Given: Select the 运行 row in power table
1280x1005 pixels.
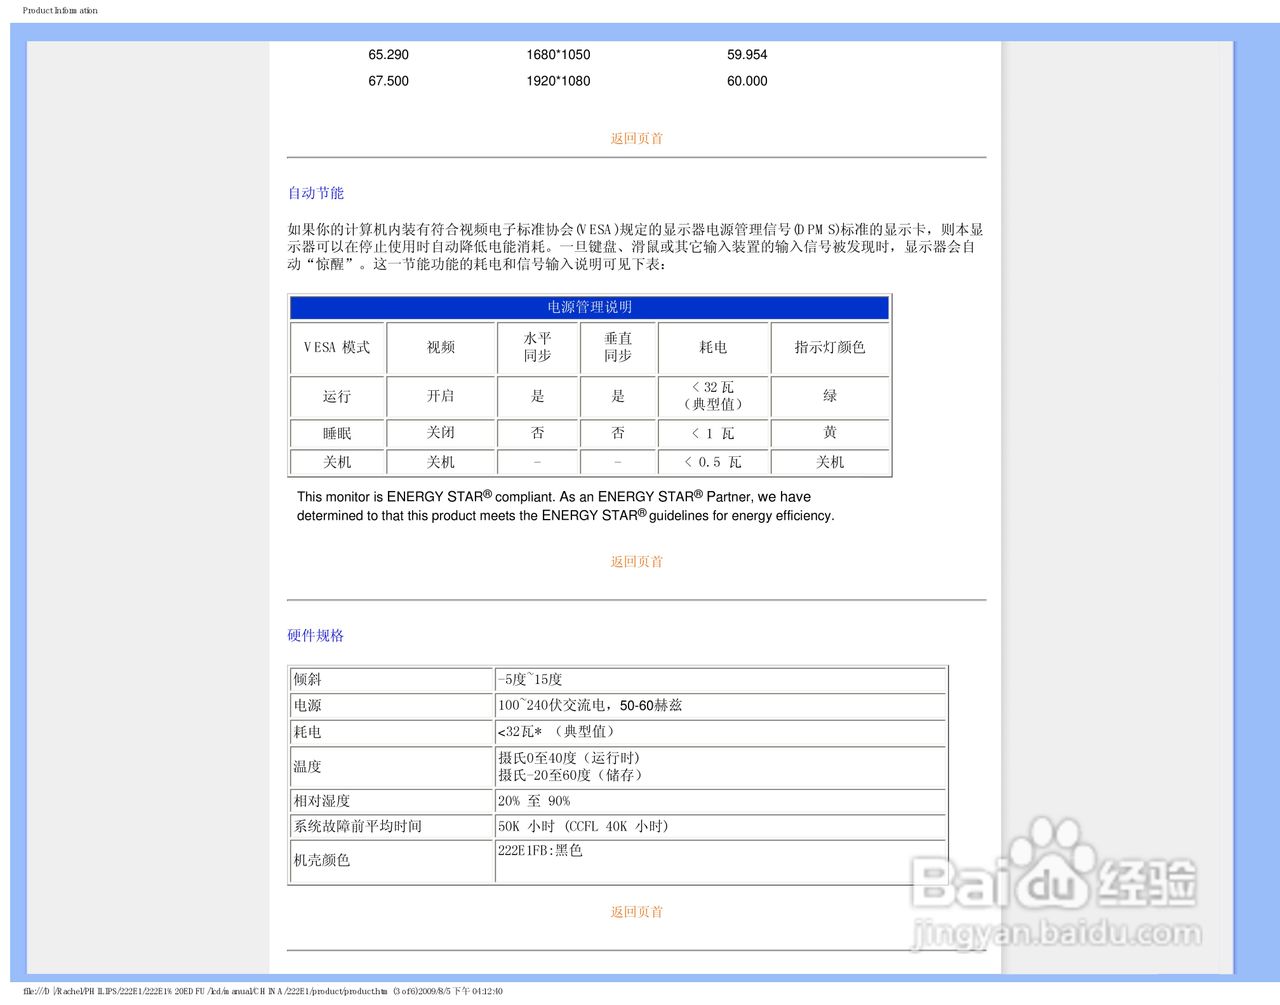Looking at the screenshot, I should point(337,397).
